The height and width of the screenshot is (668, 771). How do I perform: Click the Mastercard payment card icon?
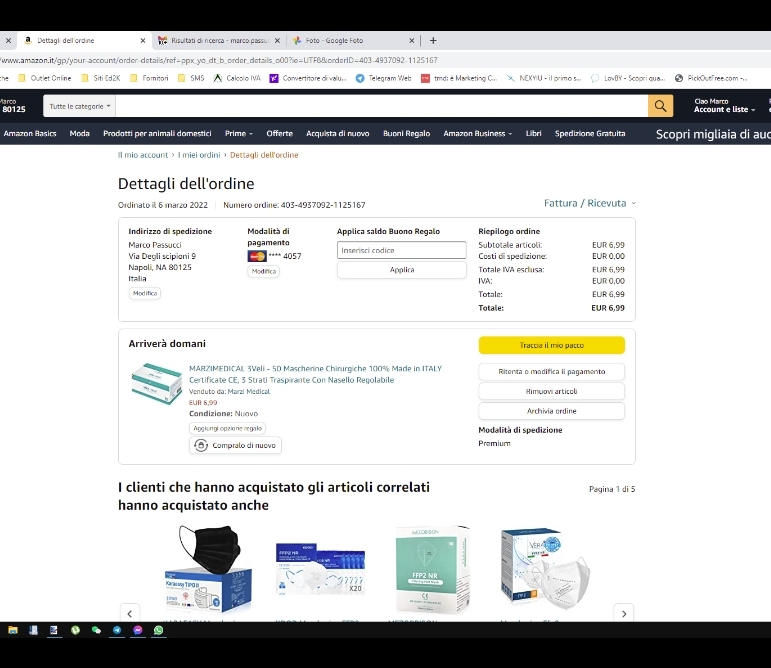[x=257, y=256]
